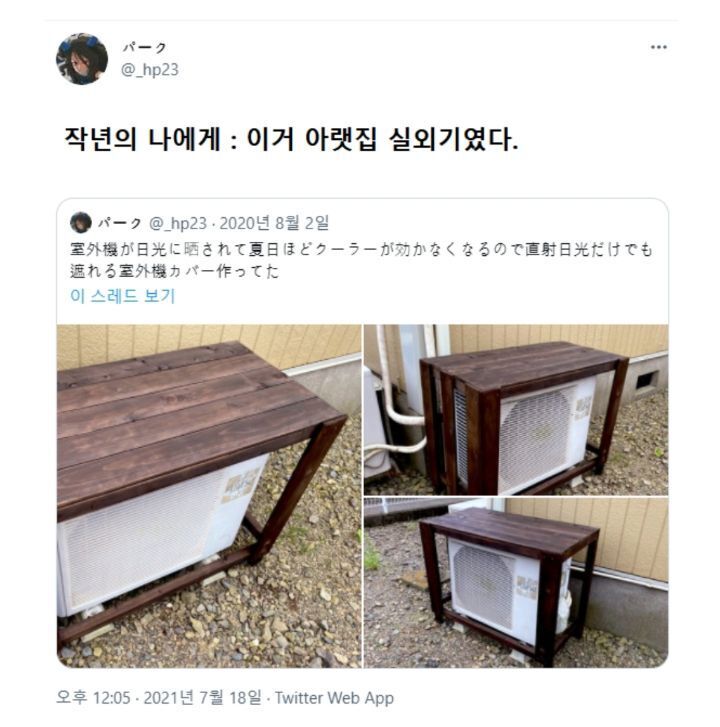Click the Twitter Web App source label

[x=334, y=698]
